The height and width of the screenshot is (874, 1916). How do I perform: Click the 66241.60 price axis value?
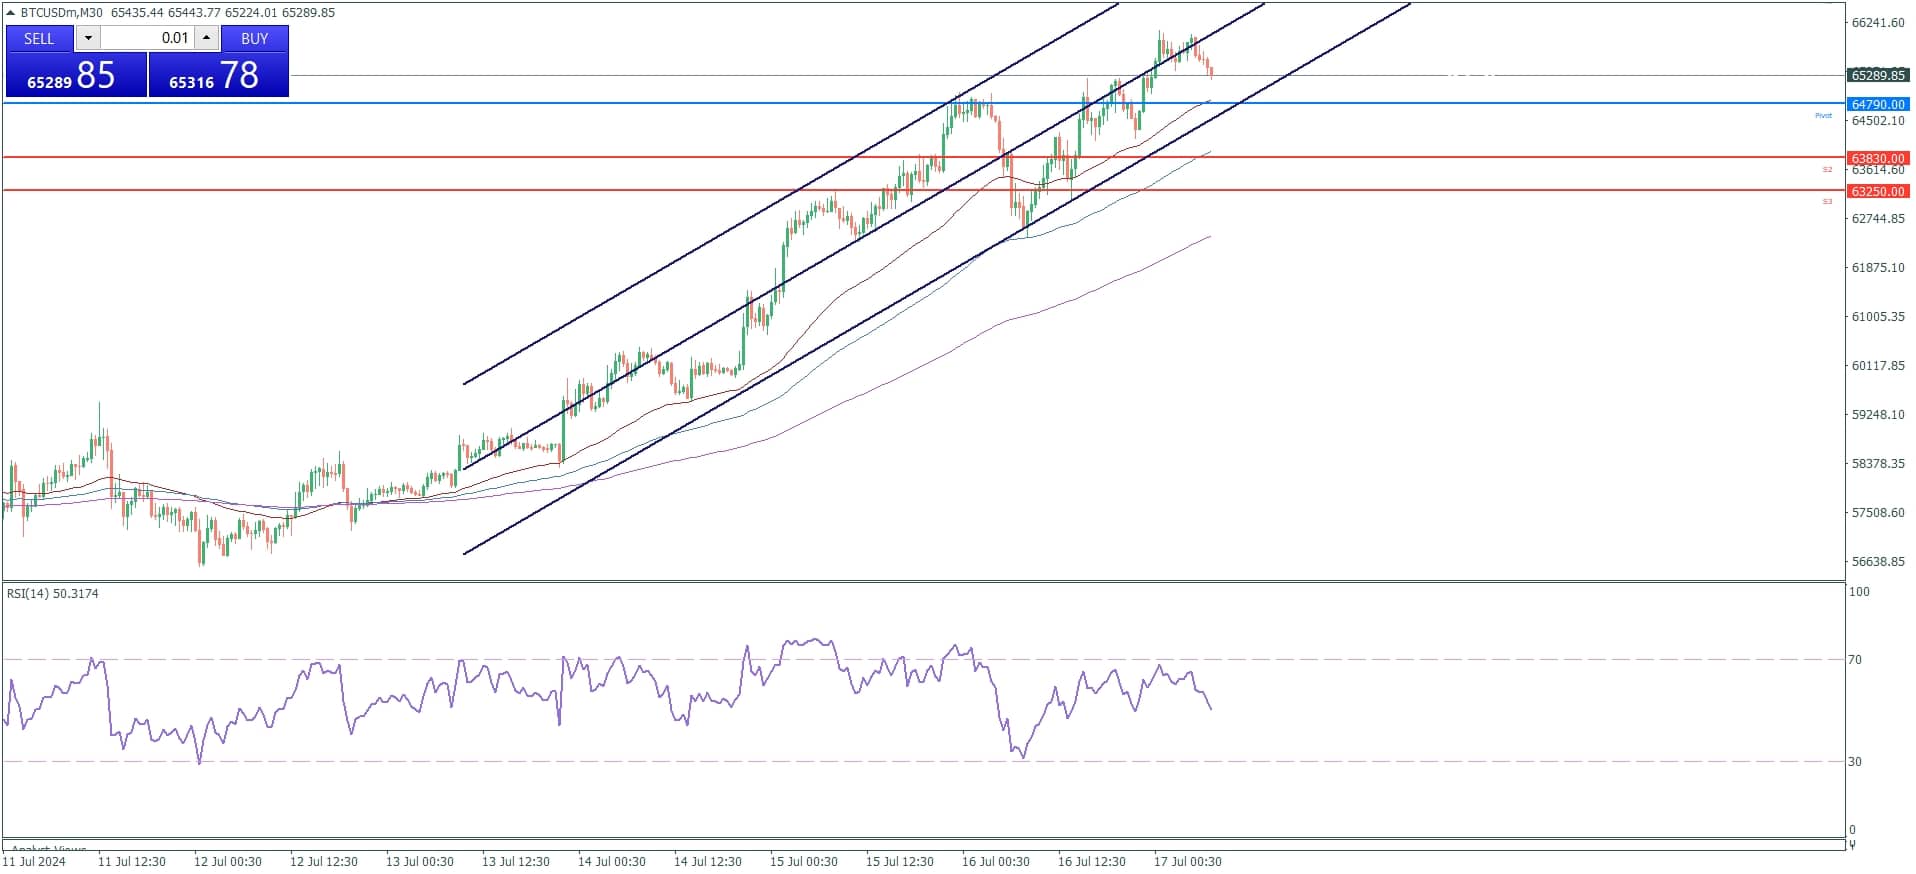[x=1878, y=23]
